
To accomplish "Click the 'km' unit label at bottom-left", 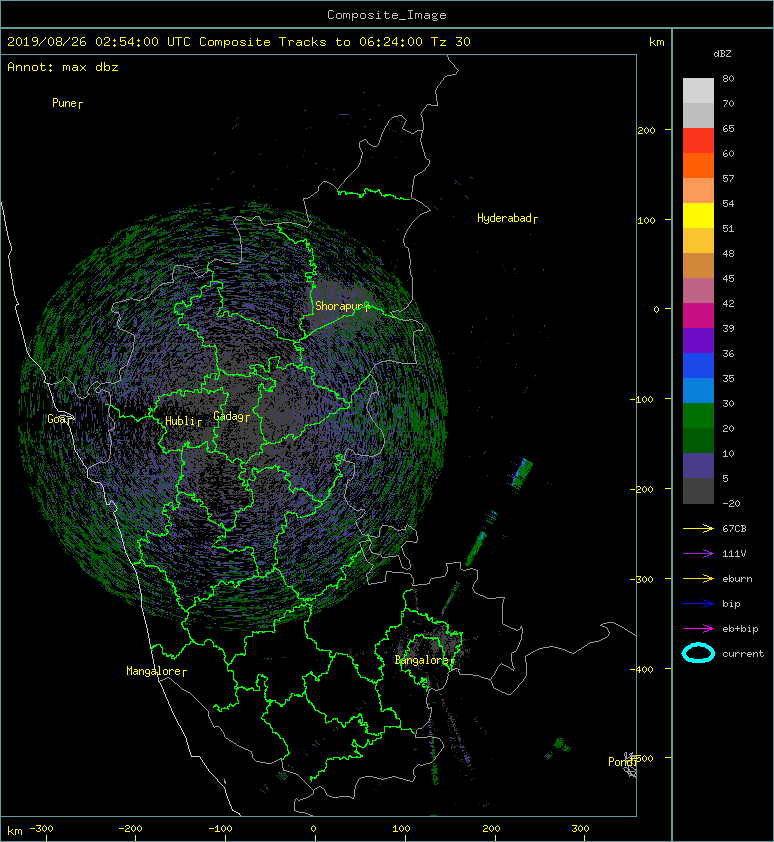I will pos(15,831).
